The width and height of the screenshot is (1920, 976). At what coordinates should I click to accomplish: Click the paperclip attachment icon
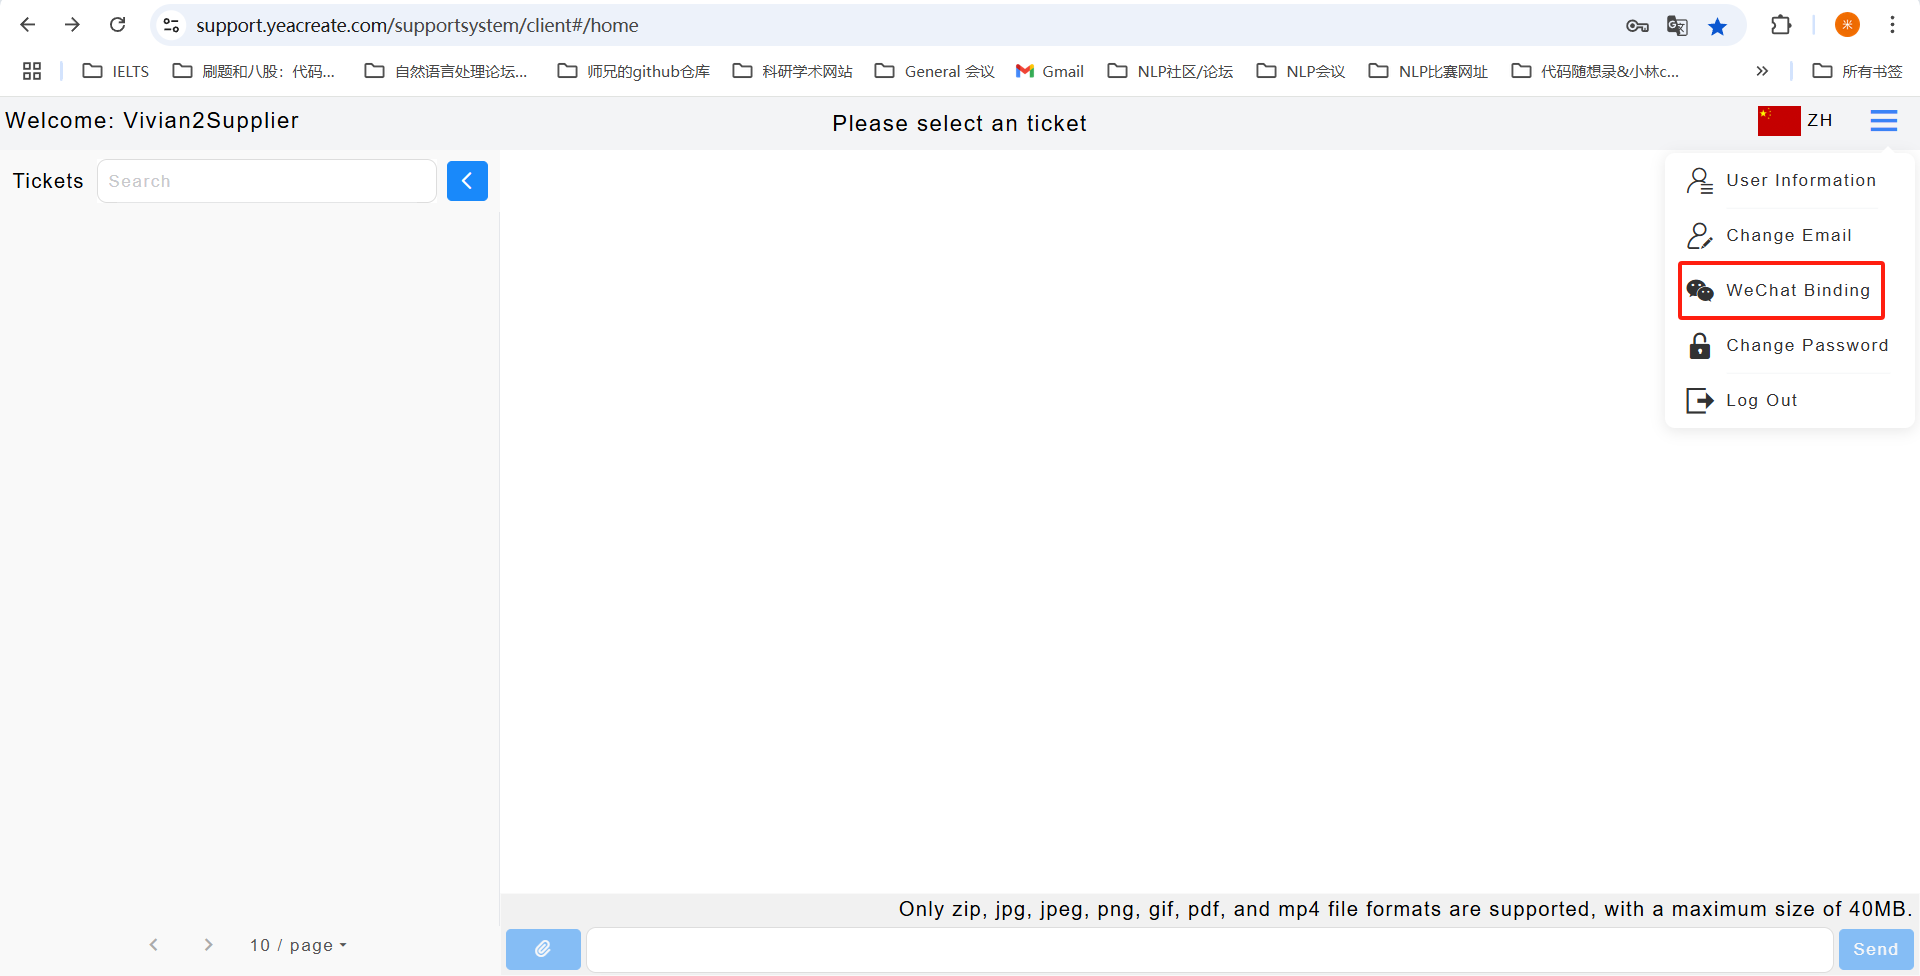[543, 949]
